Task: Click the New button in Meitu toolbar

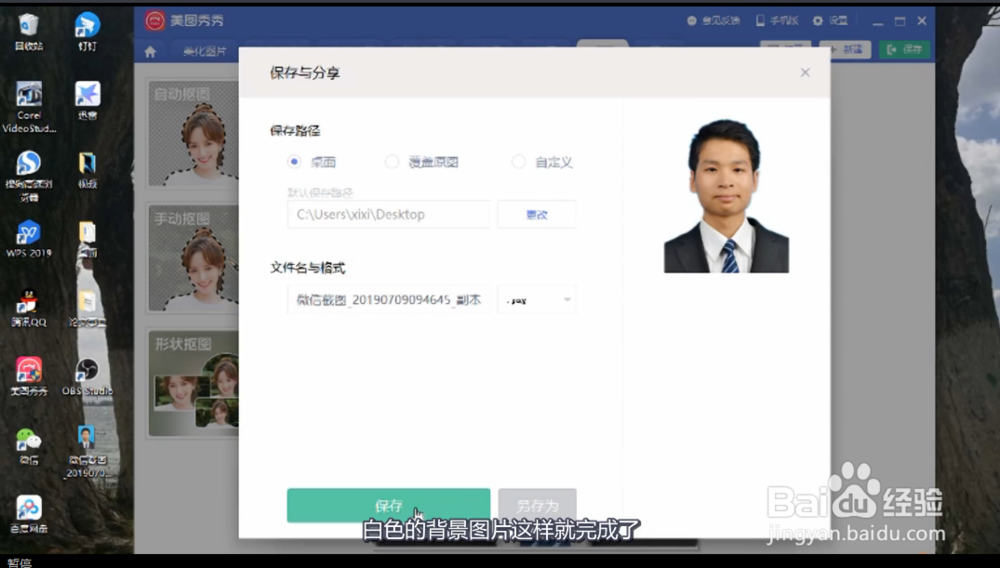Action: click(x=845, y=49)
